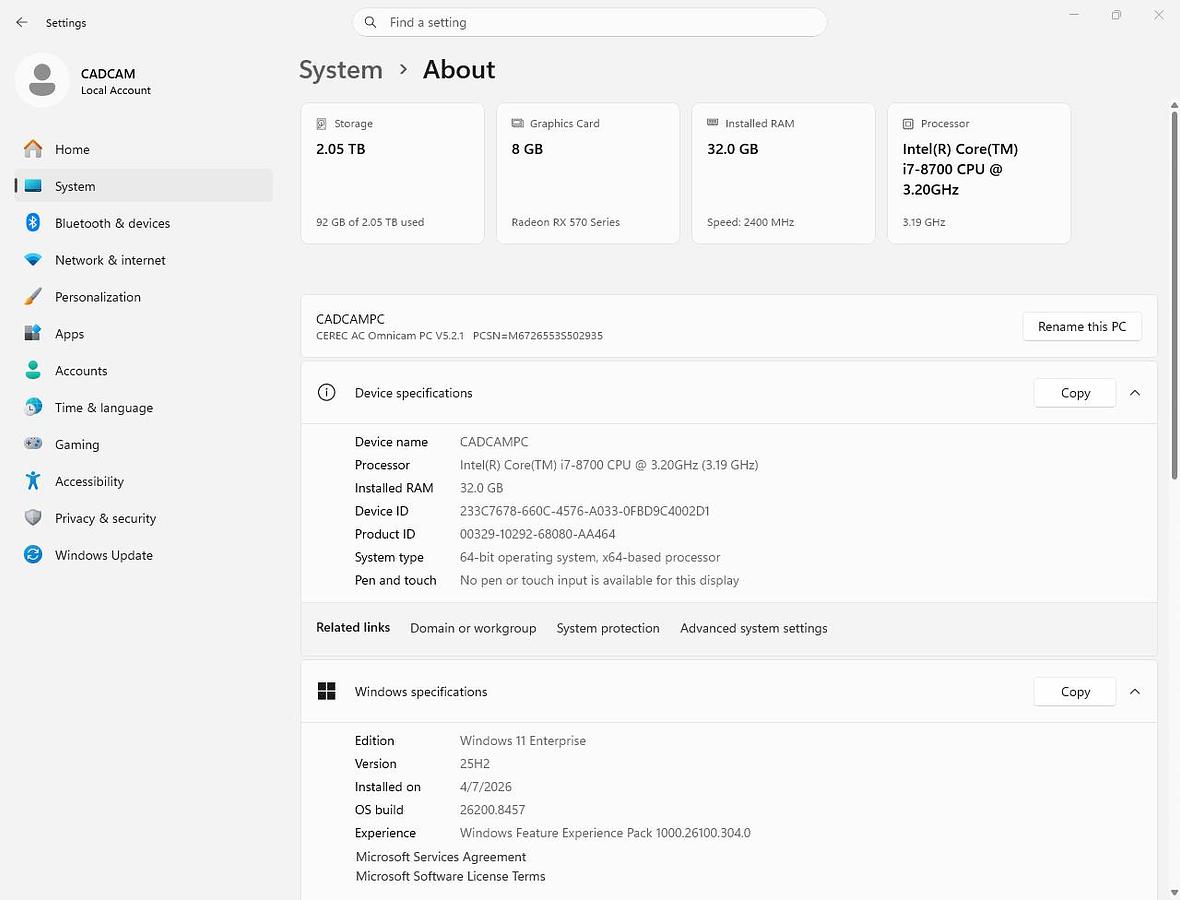1180x900 pixels.
Task: Click the System monitor icon
Action: point(32,186)
